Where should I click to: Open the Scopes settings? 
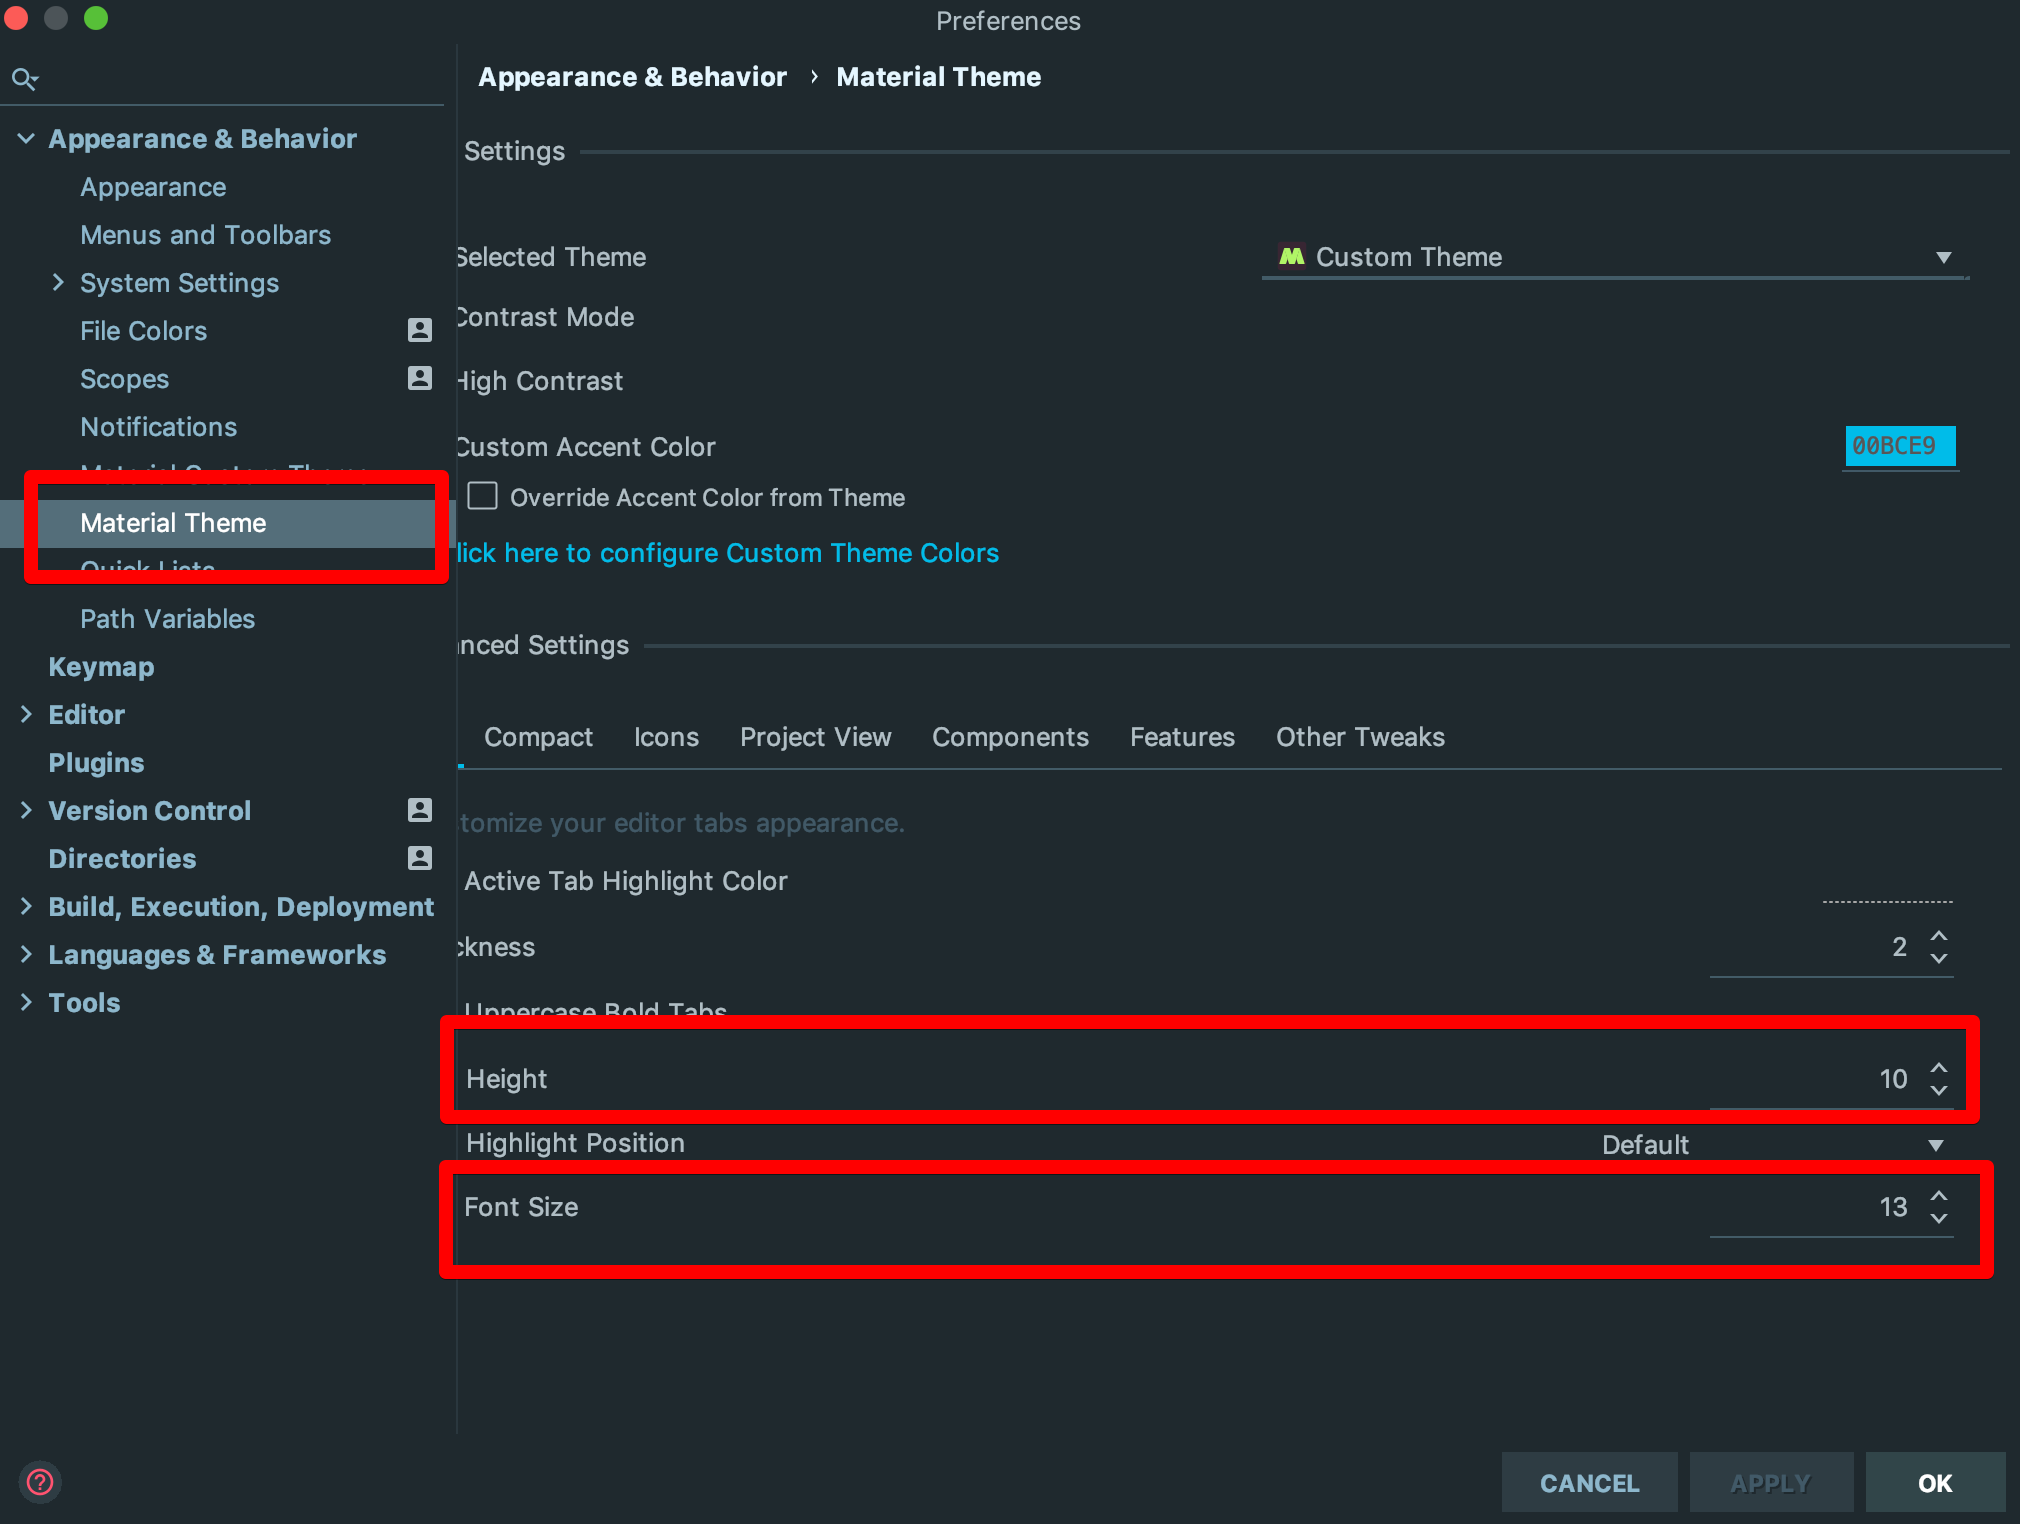pyautogui.click(x=124, y=379)
